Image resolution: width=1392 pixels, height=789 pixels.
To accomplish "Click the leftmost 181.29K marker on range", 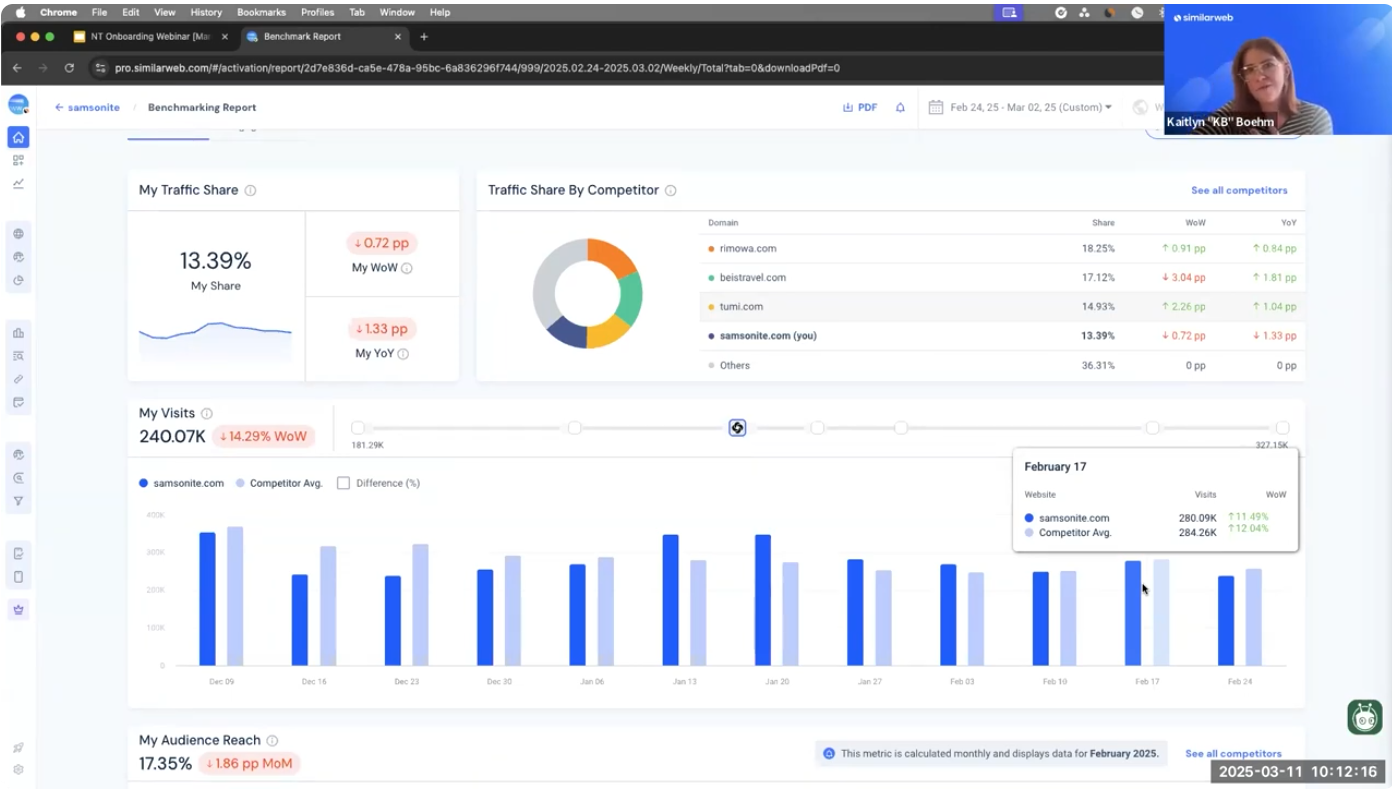I will [x=358, y=428].
